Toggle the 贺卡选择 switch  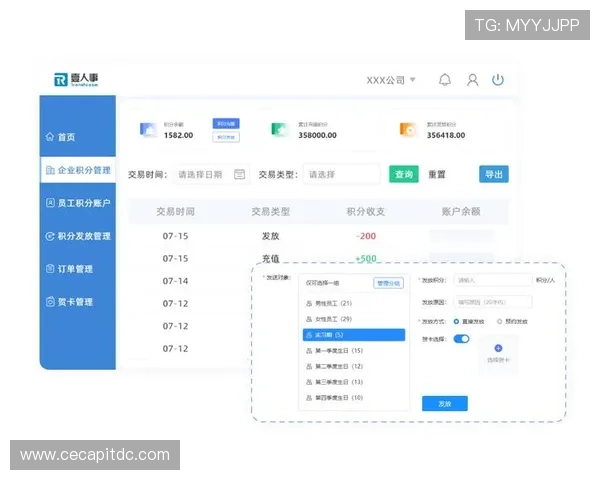coord(461,339)
